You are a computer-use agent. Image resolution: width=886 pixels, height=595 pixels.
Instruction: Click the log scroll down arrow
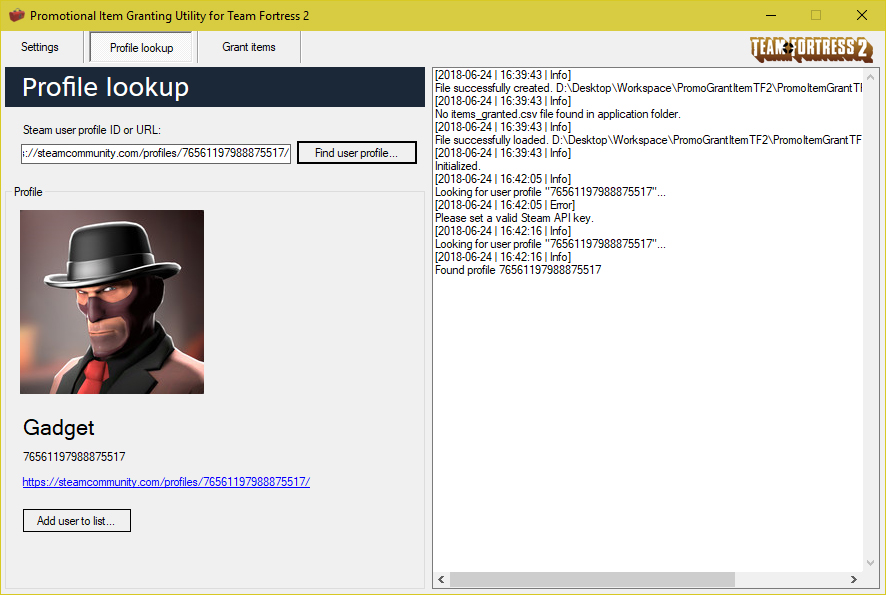click(870, 563)
